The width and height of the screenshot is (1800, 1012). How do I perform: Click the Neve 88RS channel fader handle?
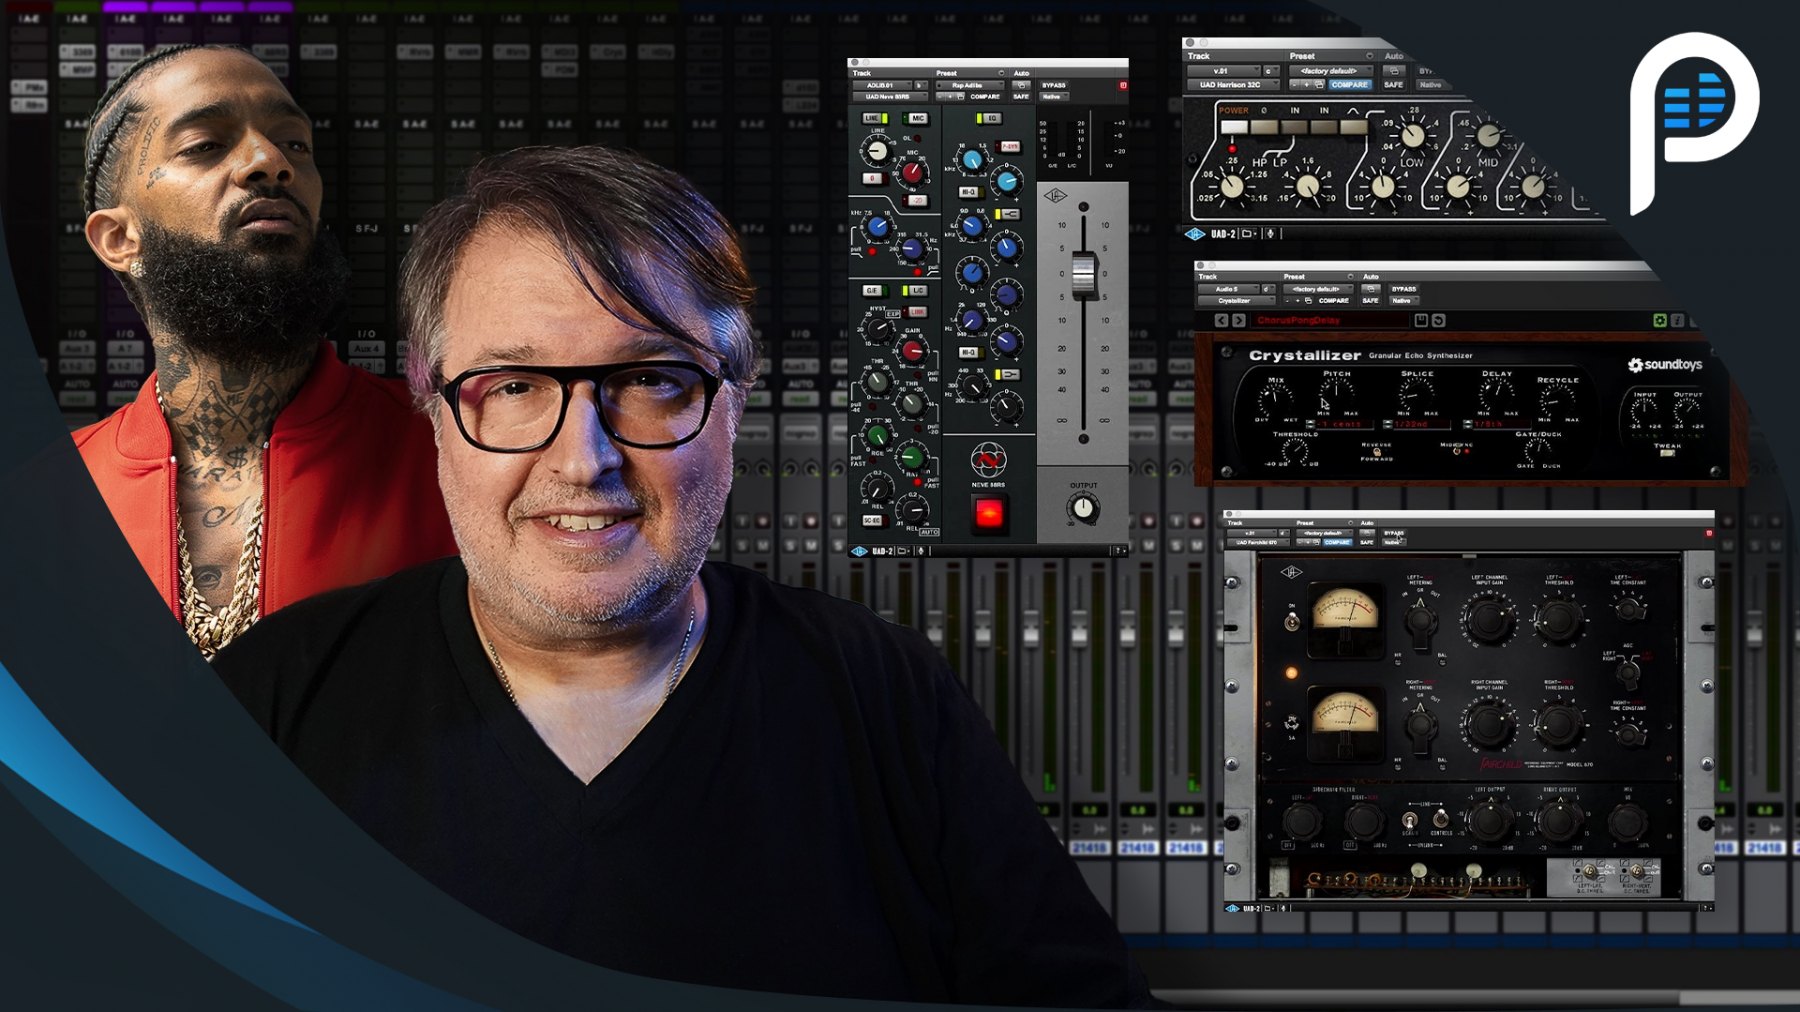pos(1084,275)
